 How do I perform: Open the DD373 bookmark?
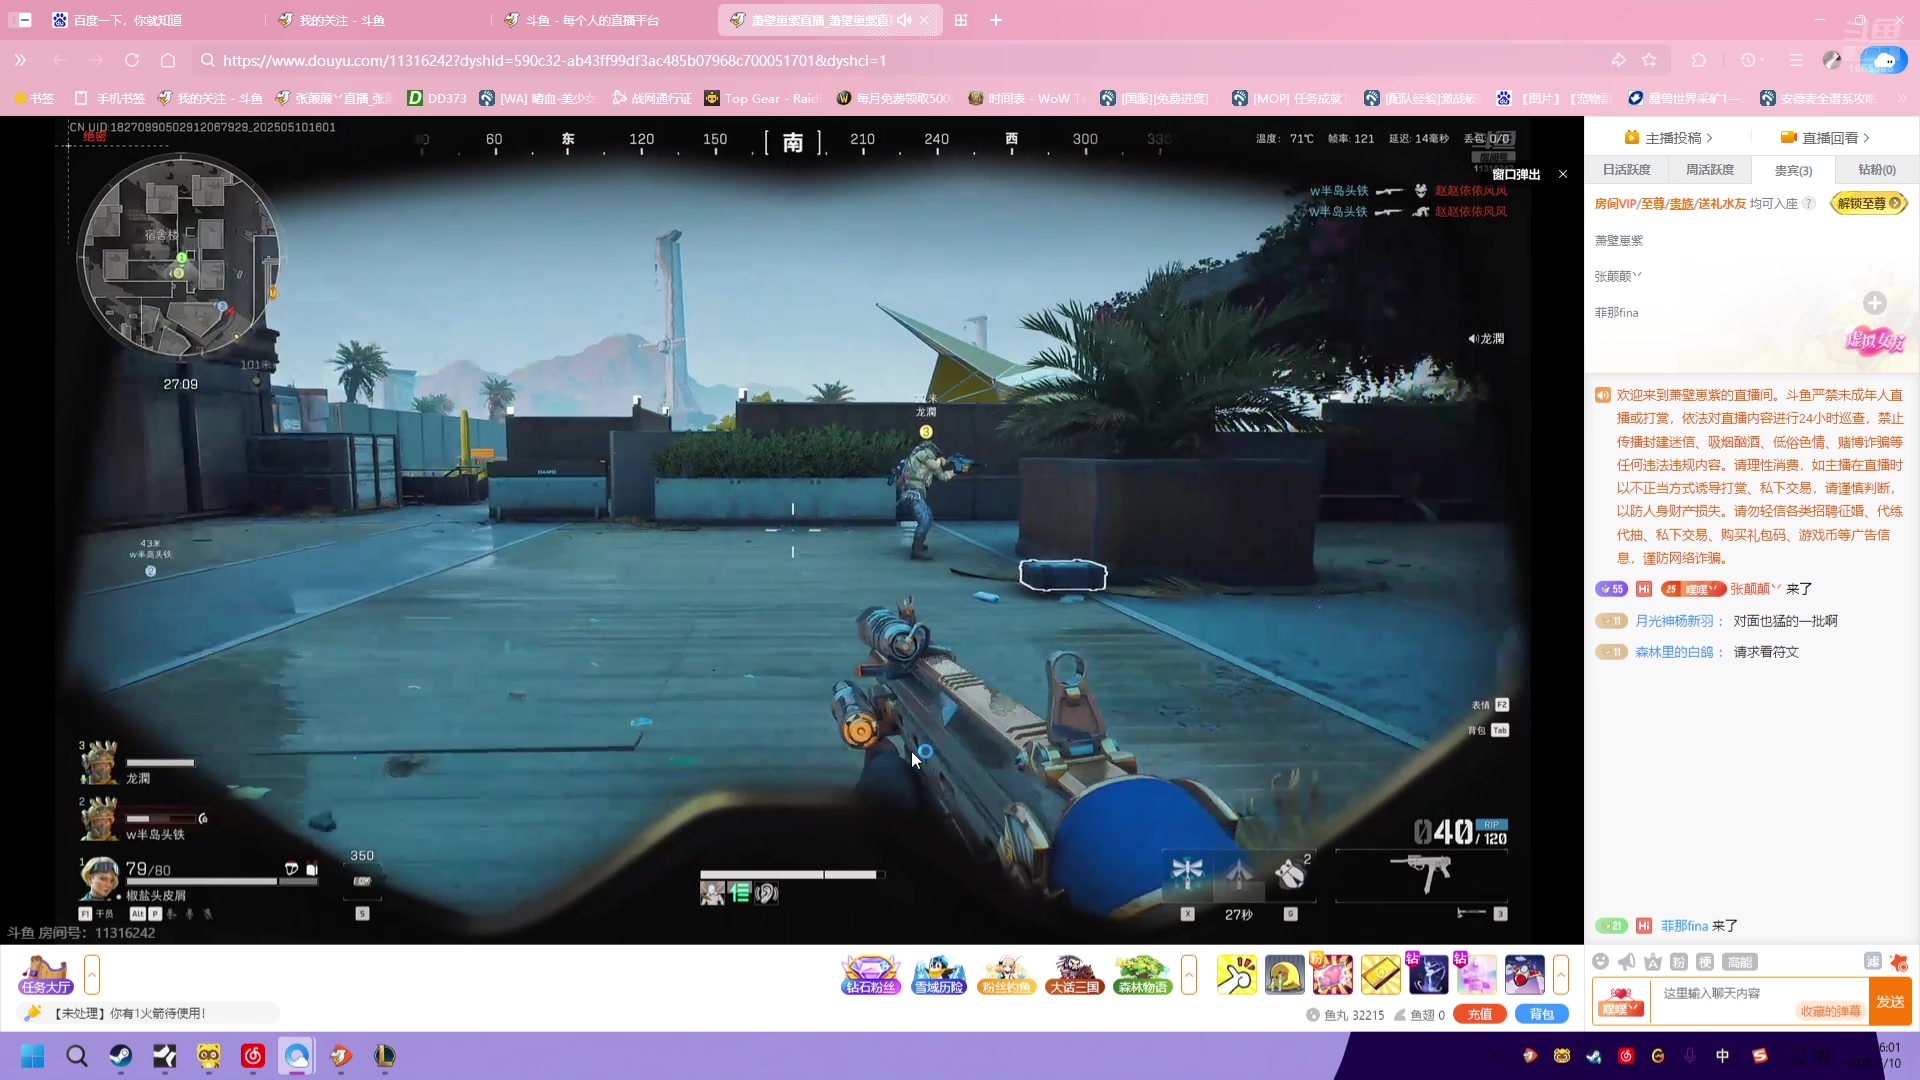coord(437,98)
